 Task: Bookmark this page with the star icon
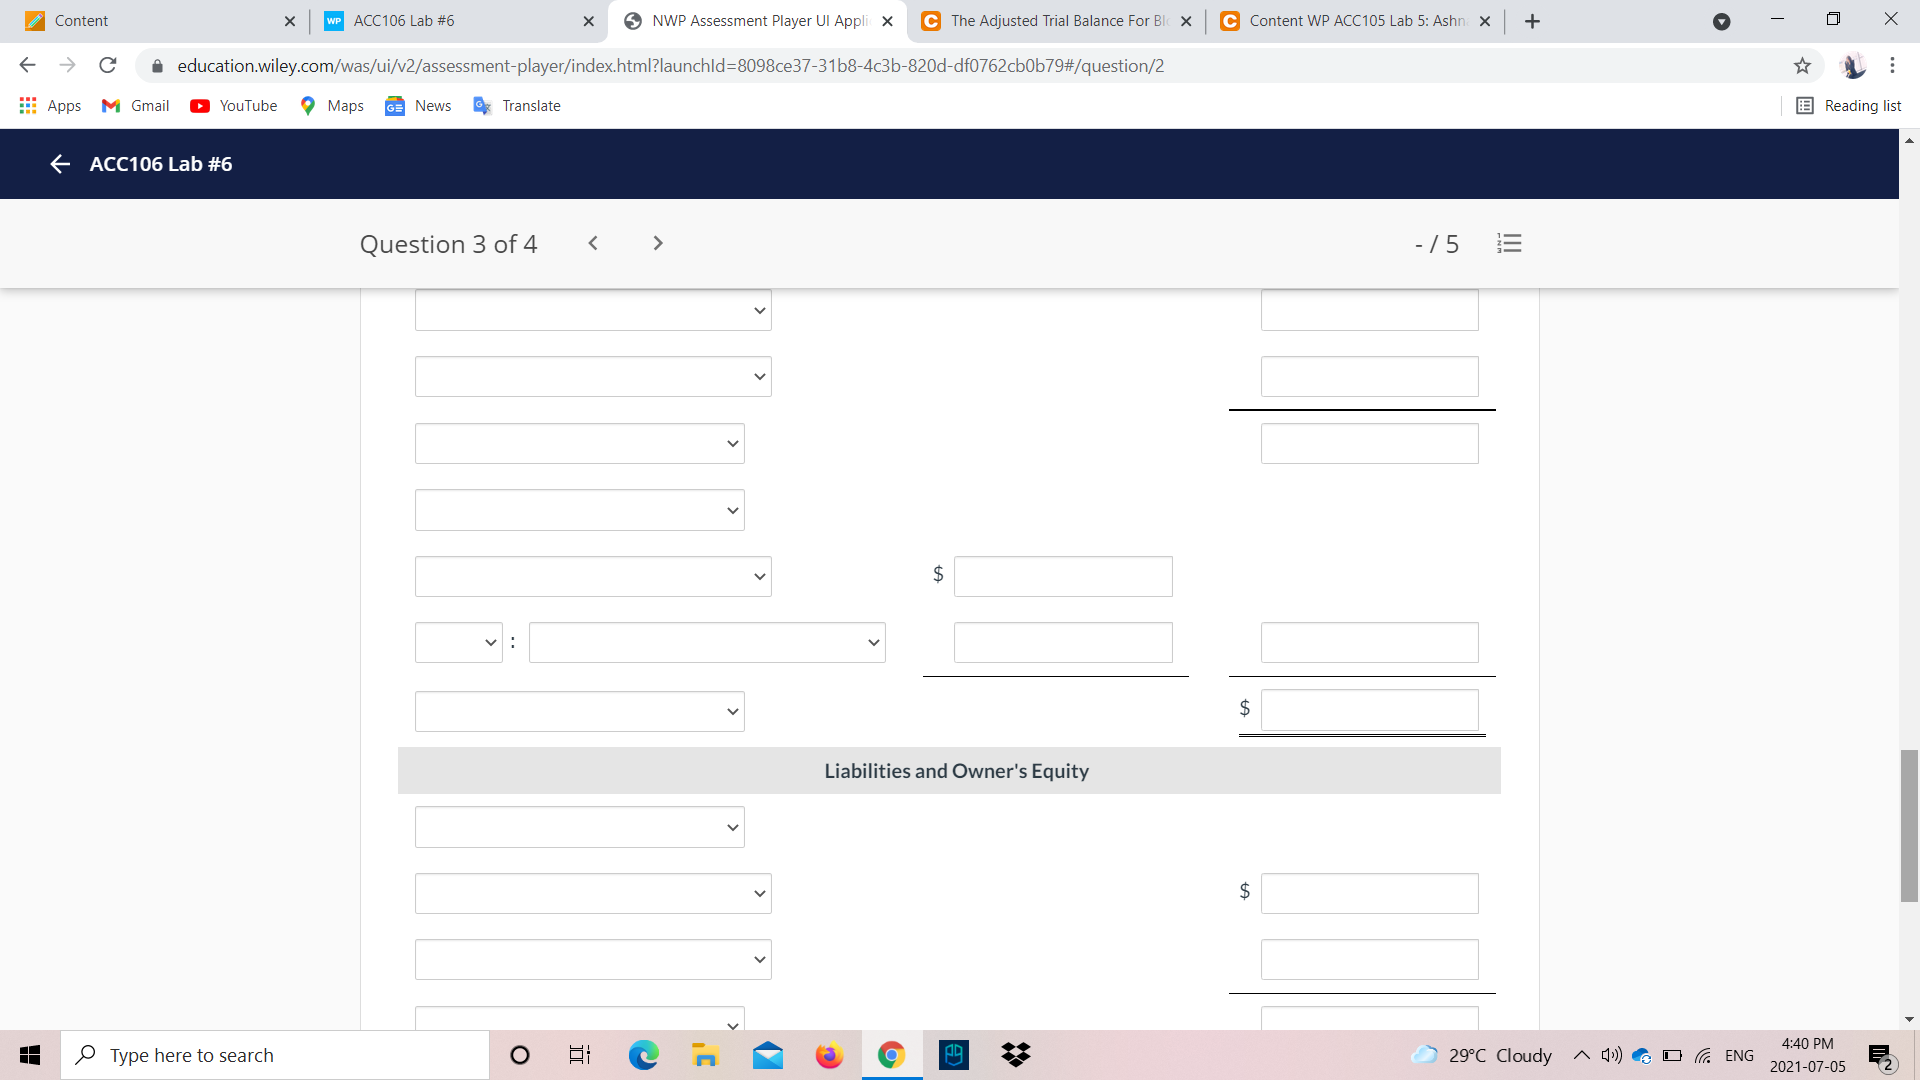tap(1802, 66)
